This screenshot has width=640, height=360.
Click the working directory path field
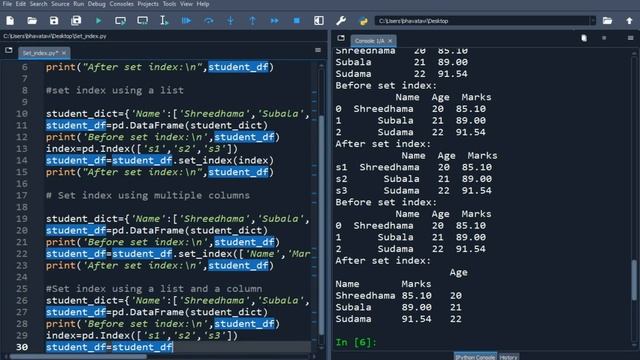tap(482, 21)
